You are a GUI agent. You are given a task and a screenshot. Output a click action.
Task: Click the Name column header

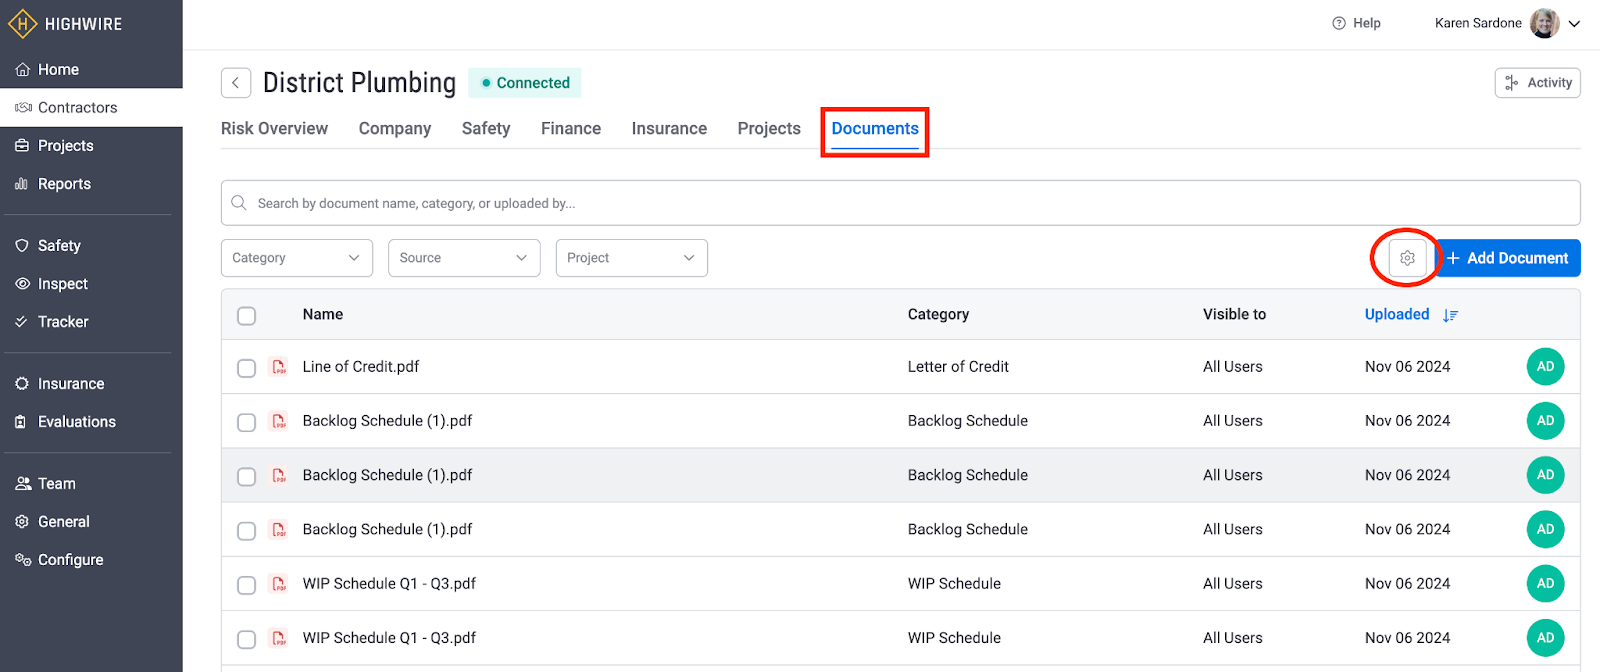pyautogui.click(x=323, y=314)
